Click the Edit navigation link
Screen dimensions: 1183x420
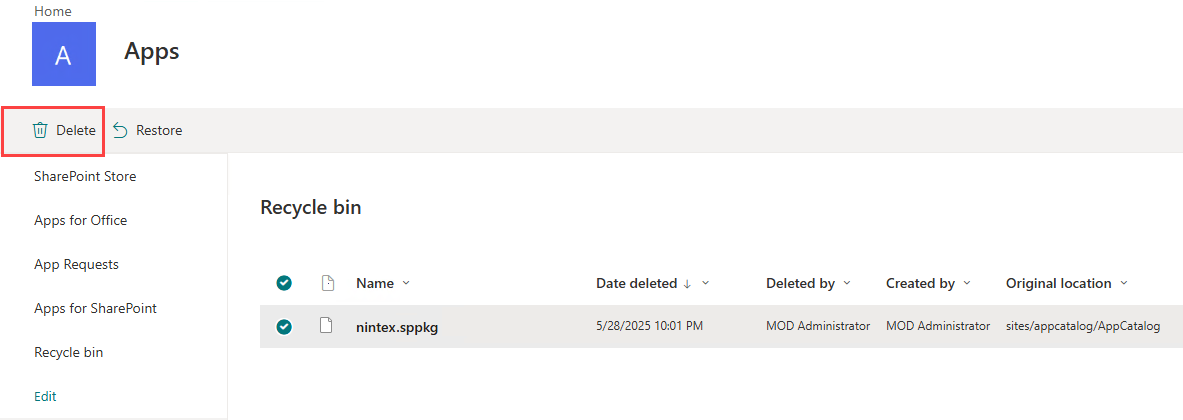tap(45, 396)
